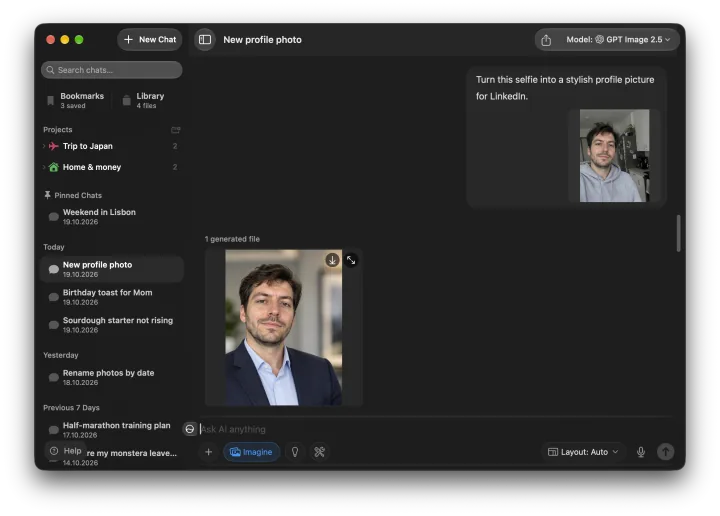Click the new project folder icon
The image size is (720, 516).
point(175,130)
